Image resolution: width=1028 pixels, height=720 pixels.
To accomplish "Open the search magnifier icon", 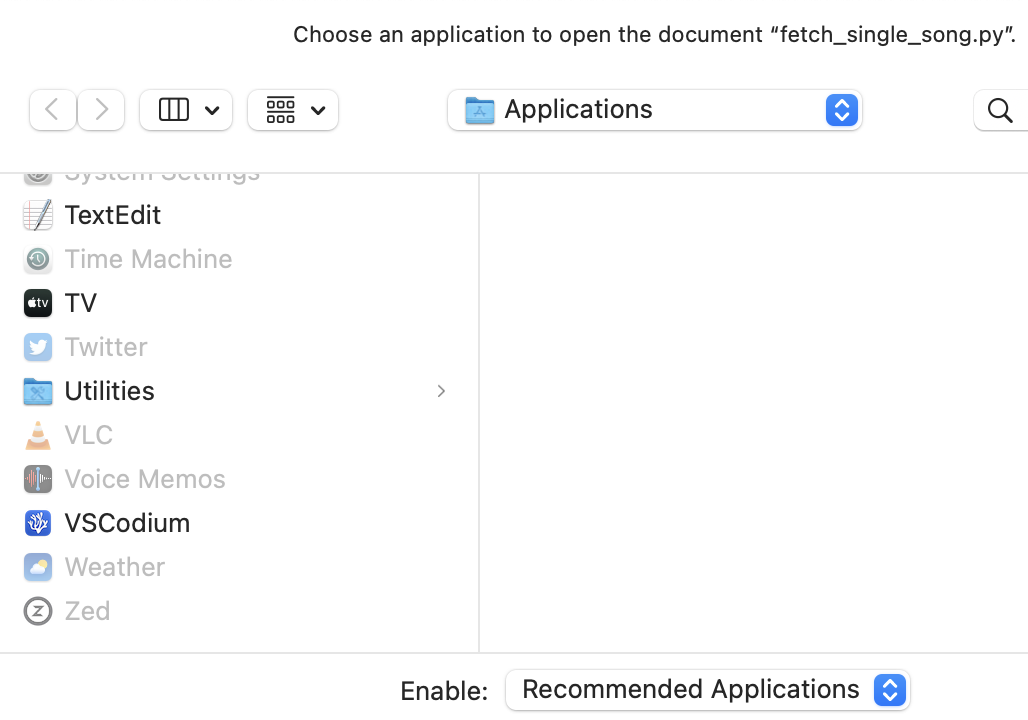I will 1001,110.
